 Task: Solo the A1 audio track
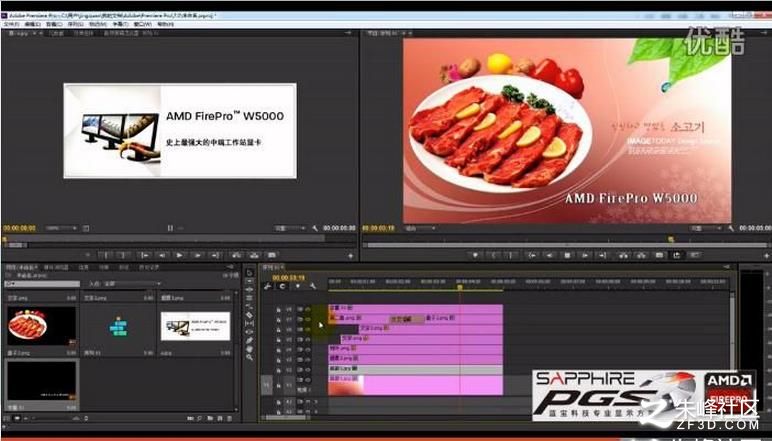point(316,402)
